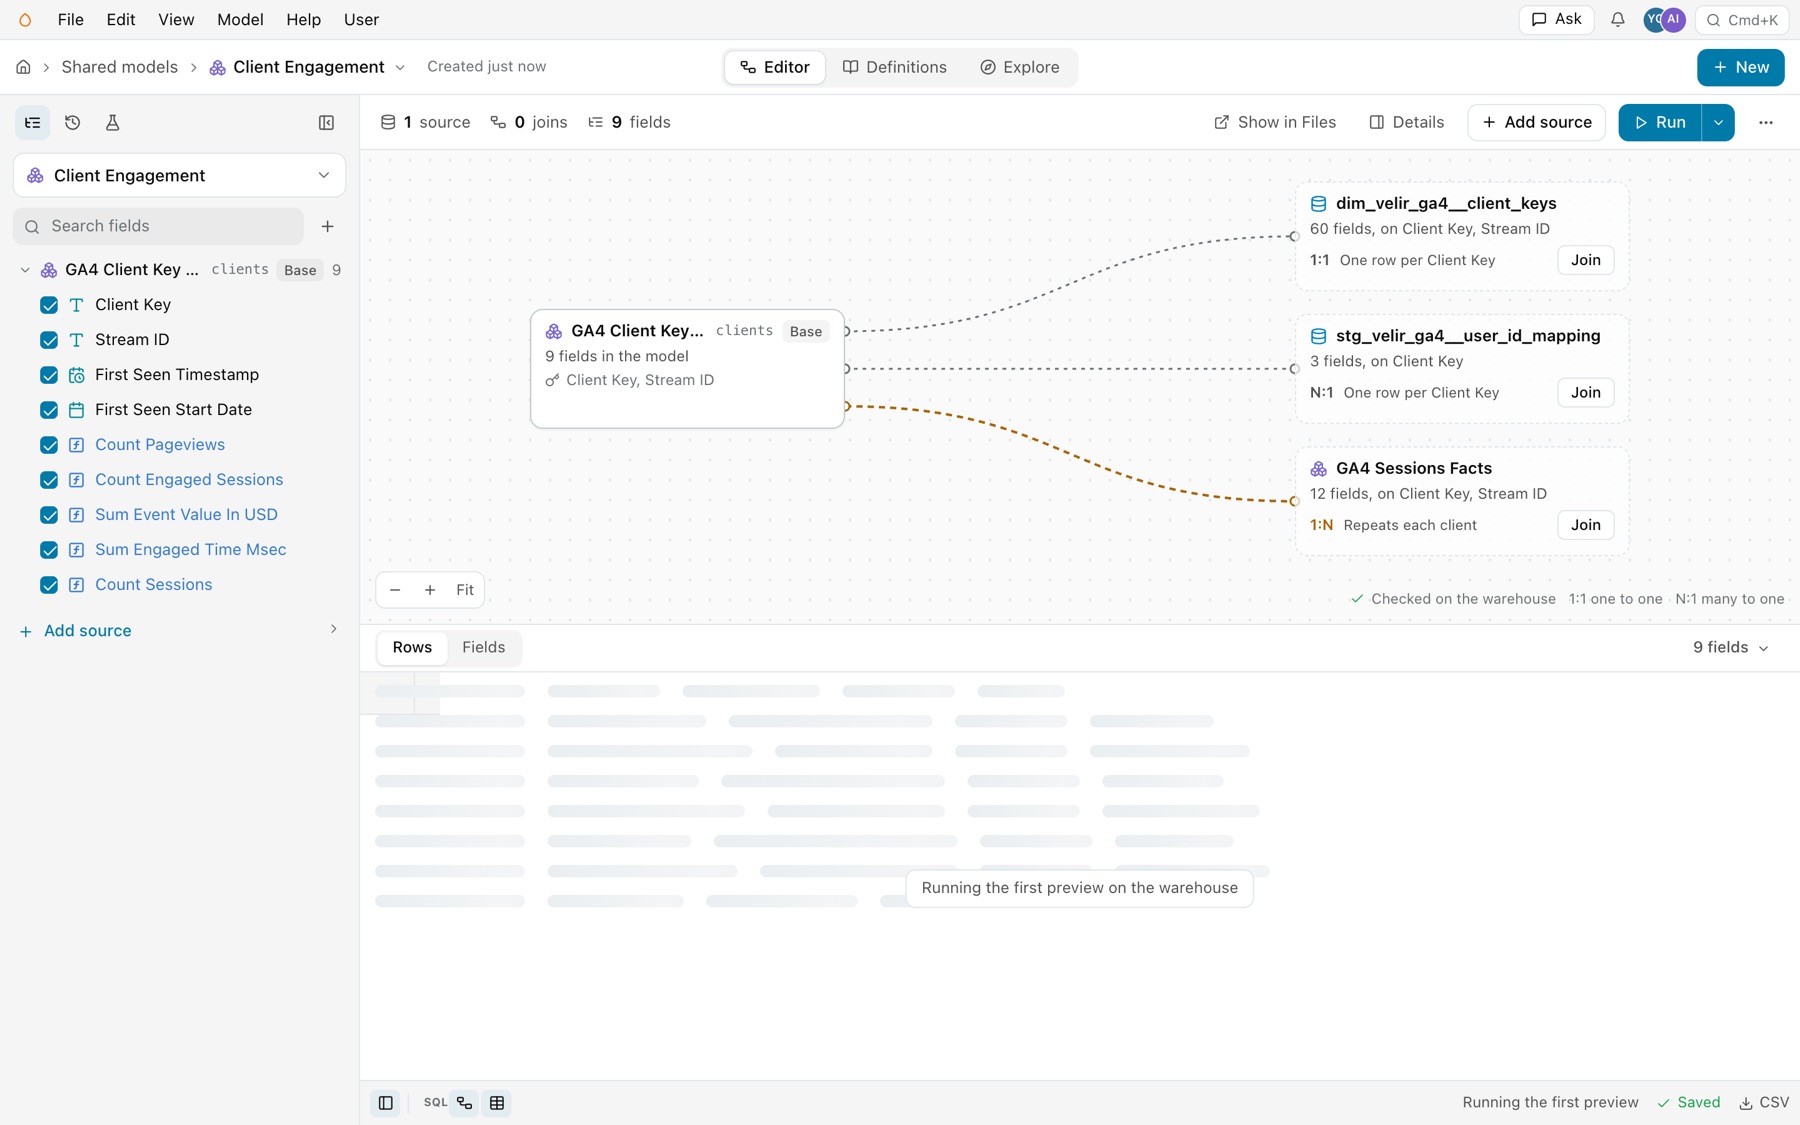Screen dimensions: 1800x1125
Task: Switch to the Definitions tab
Action: pos(894,67)
